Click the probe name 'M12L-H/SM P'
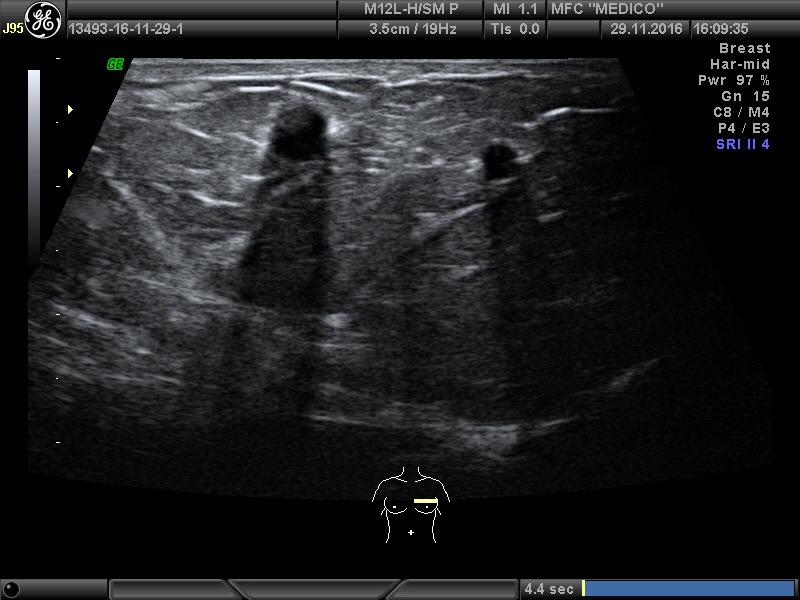The image size is (800, 600). tap(411, 9)
